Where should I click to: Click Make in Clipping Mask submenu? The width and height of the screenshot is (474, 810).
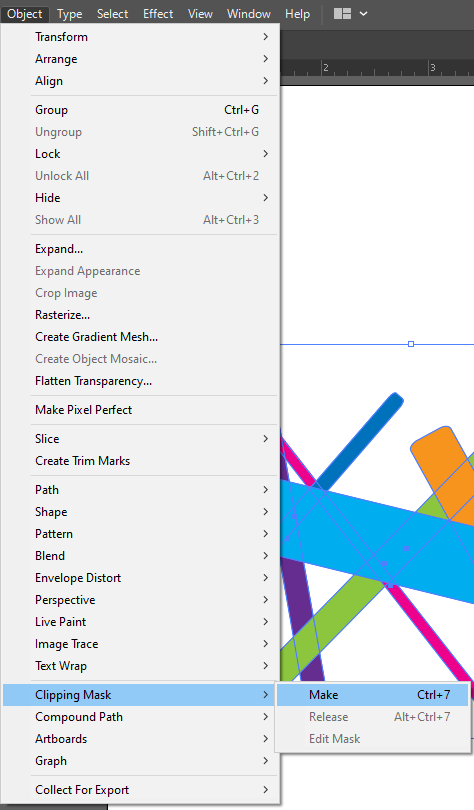372,695
